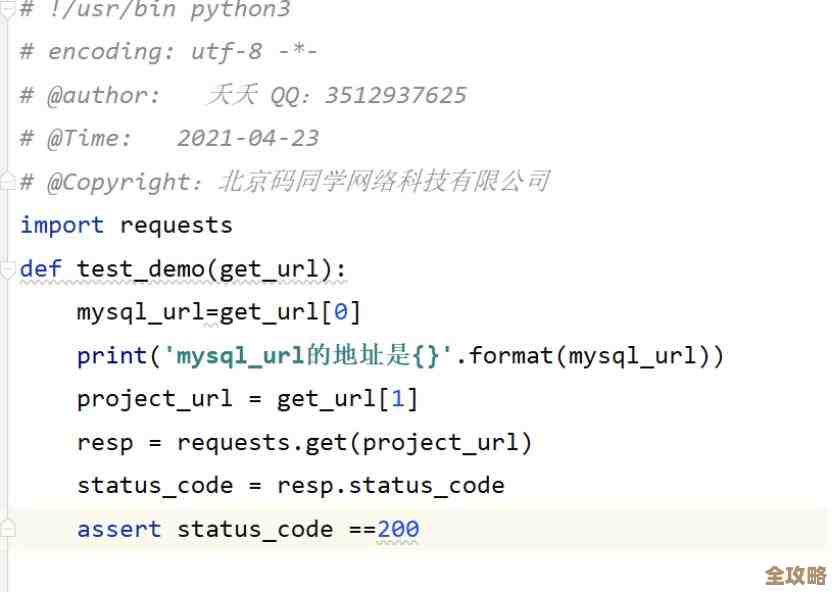Click the get_url parameter in function definition
This screenshot has width=832, height=594.
pyautogui.click(x=276, y=269)
